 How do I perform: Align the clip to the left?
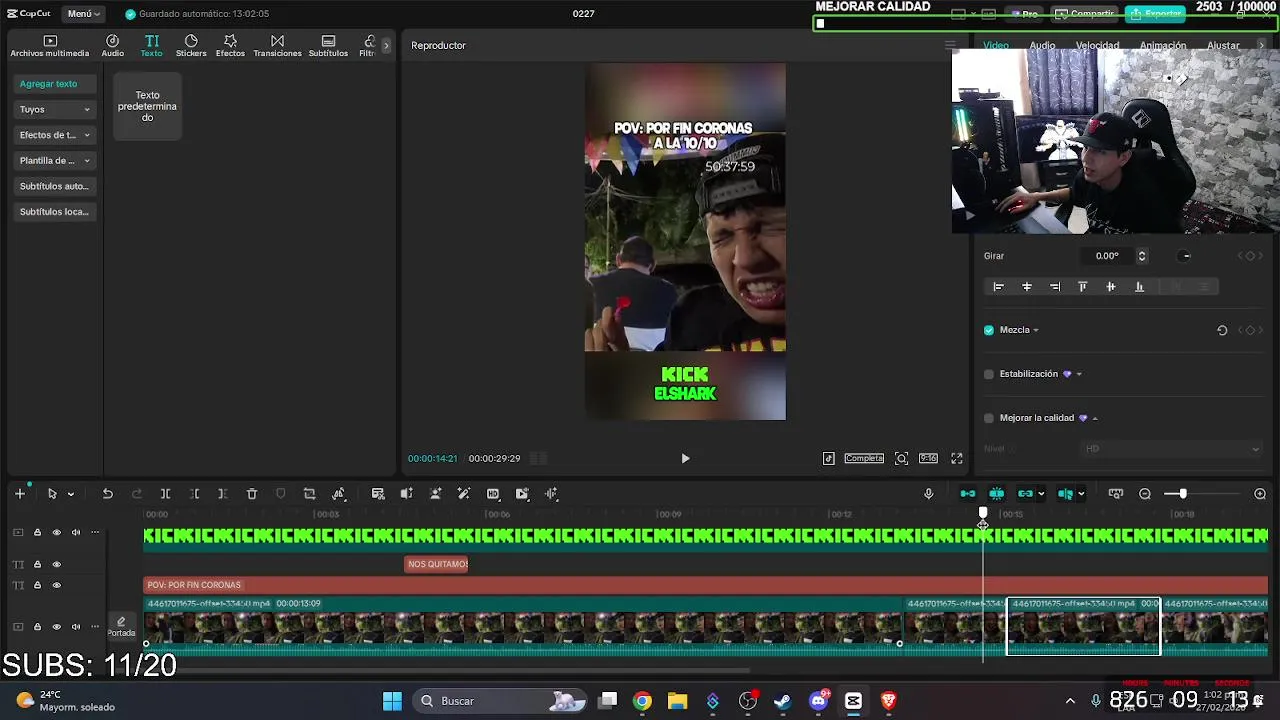point(998,287)
